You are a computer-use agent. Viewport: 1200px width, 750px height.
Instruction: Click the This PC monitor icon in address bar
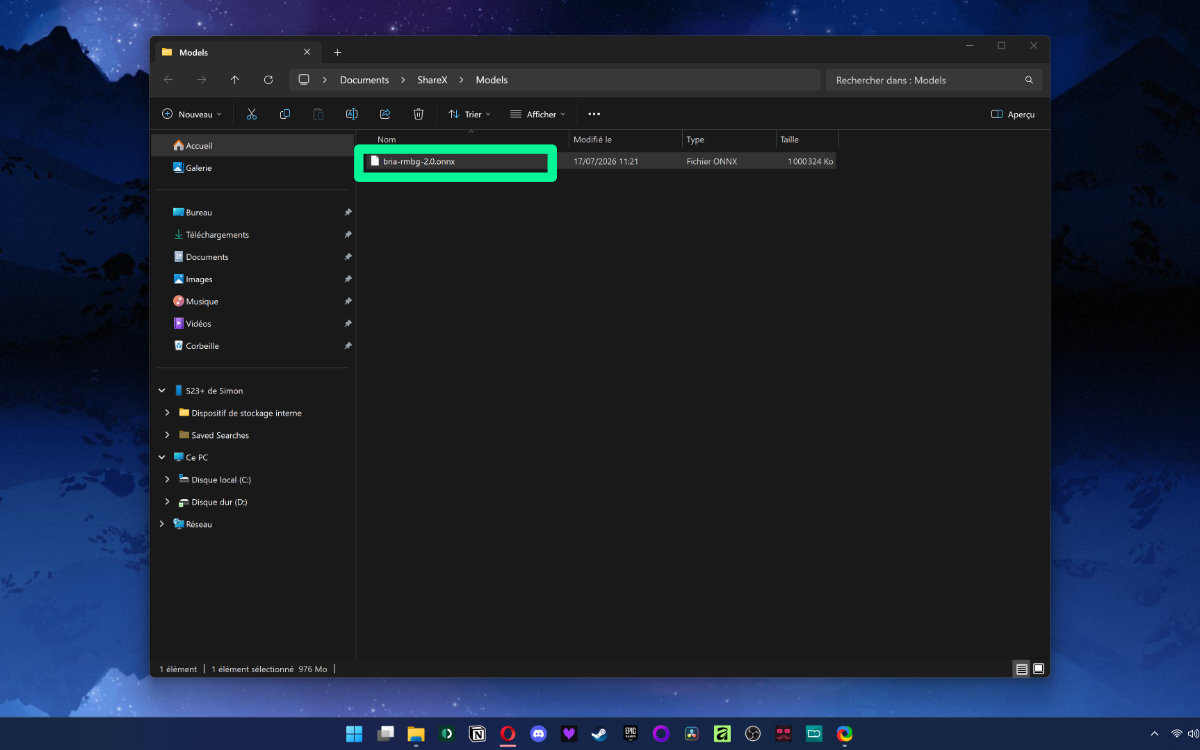point(304,80)
